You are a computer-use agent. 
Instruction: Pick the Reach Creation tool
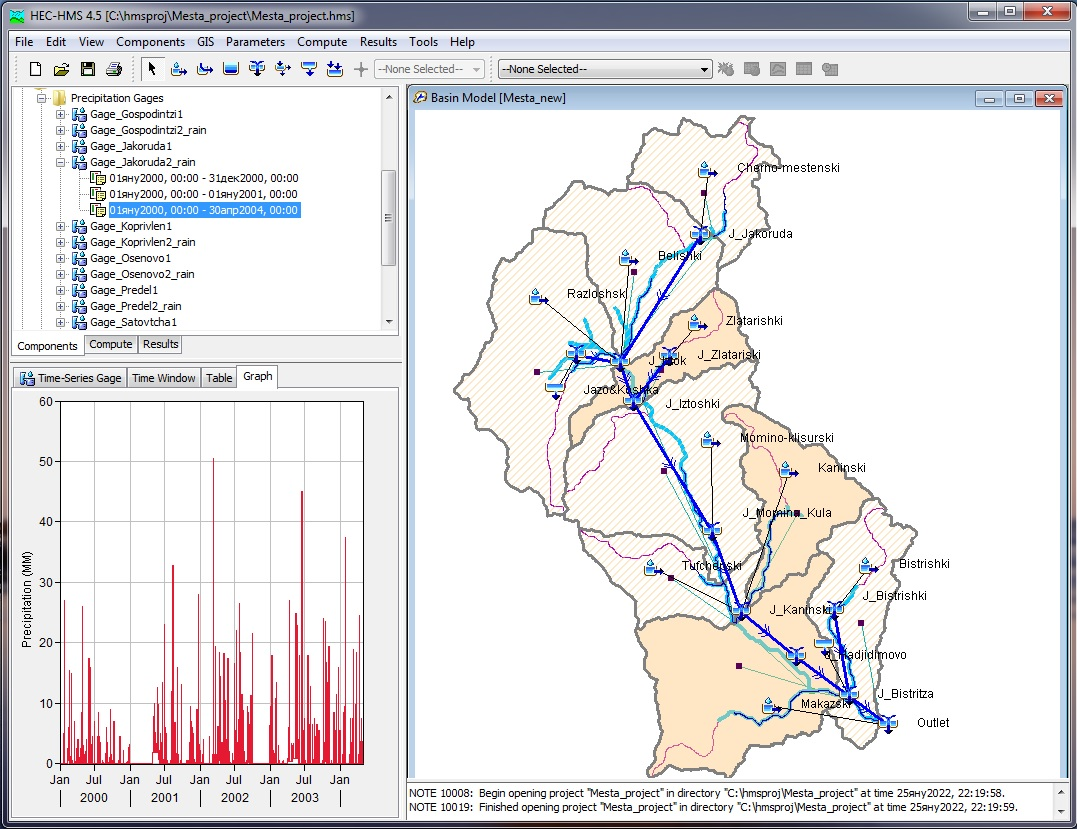pos(205,69)
